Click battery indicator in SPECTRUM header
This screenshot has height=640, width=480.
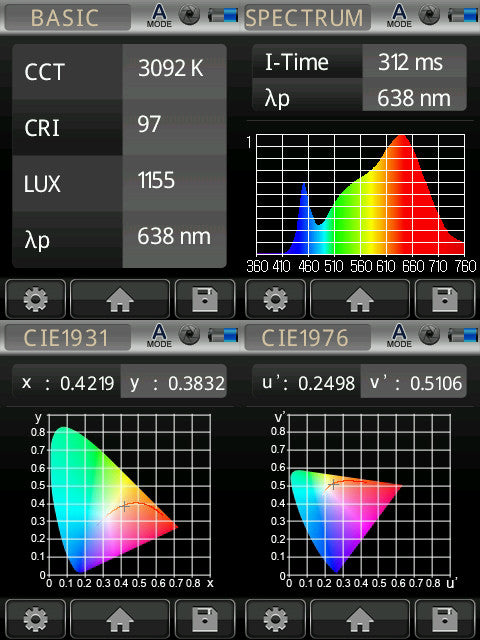tap(463, 15)
